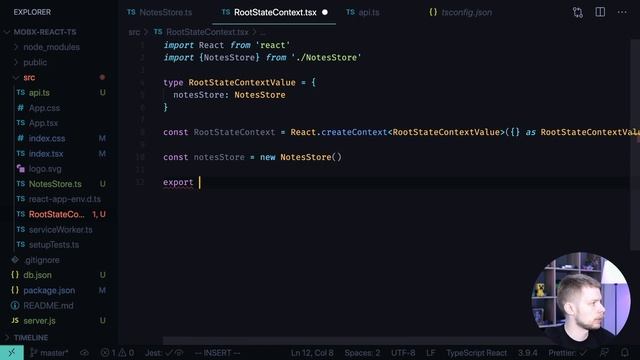Expand the TIMELINE section

click(x=31, y=338)
